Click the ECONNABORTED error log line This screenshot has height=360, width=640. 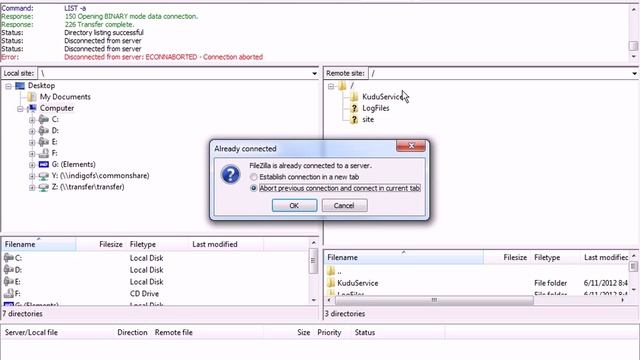[164, 57]
